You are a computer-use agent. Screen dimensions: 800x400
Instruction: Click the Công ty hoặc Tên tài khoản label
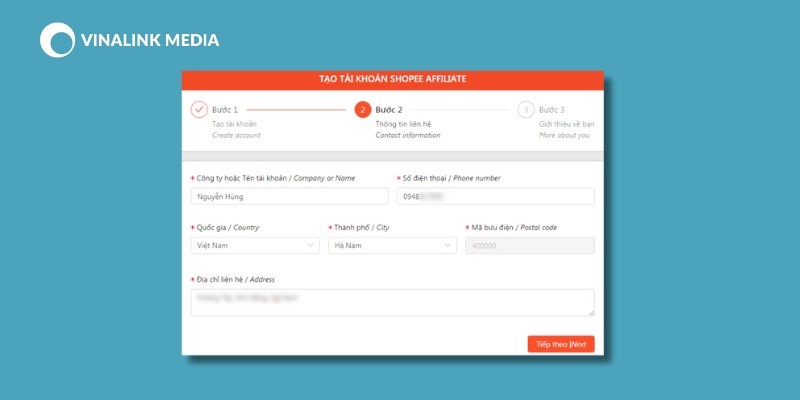(273, 178)
